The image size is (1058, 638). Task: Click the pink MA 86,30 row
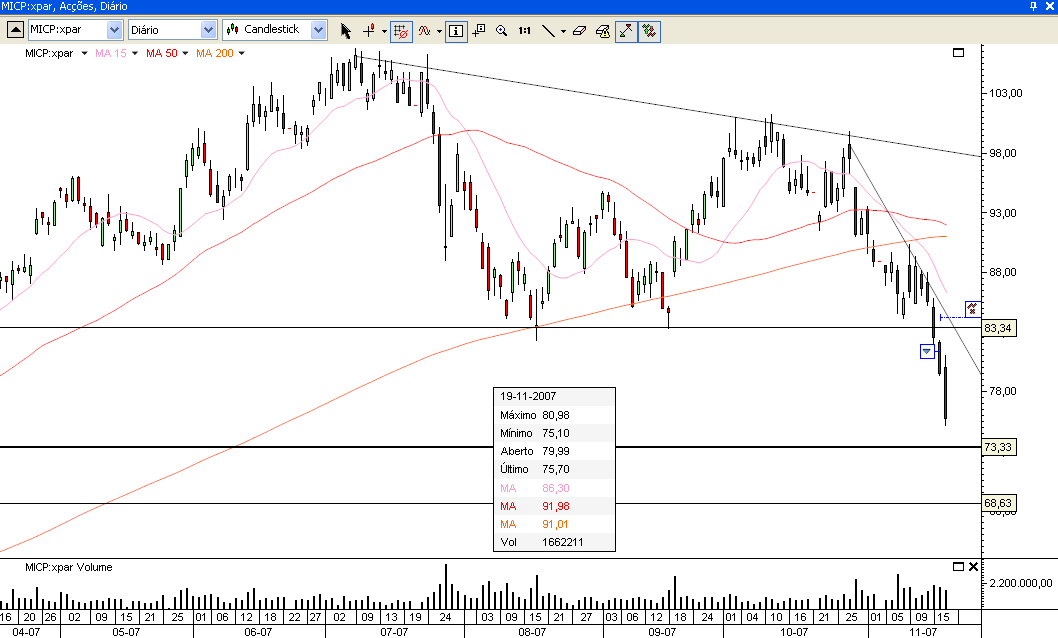pyautogui.click(x=555, y=488)
